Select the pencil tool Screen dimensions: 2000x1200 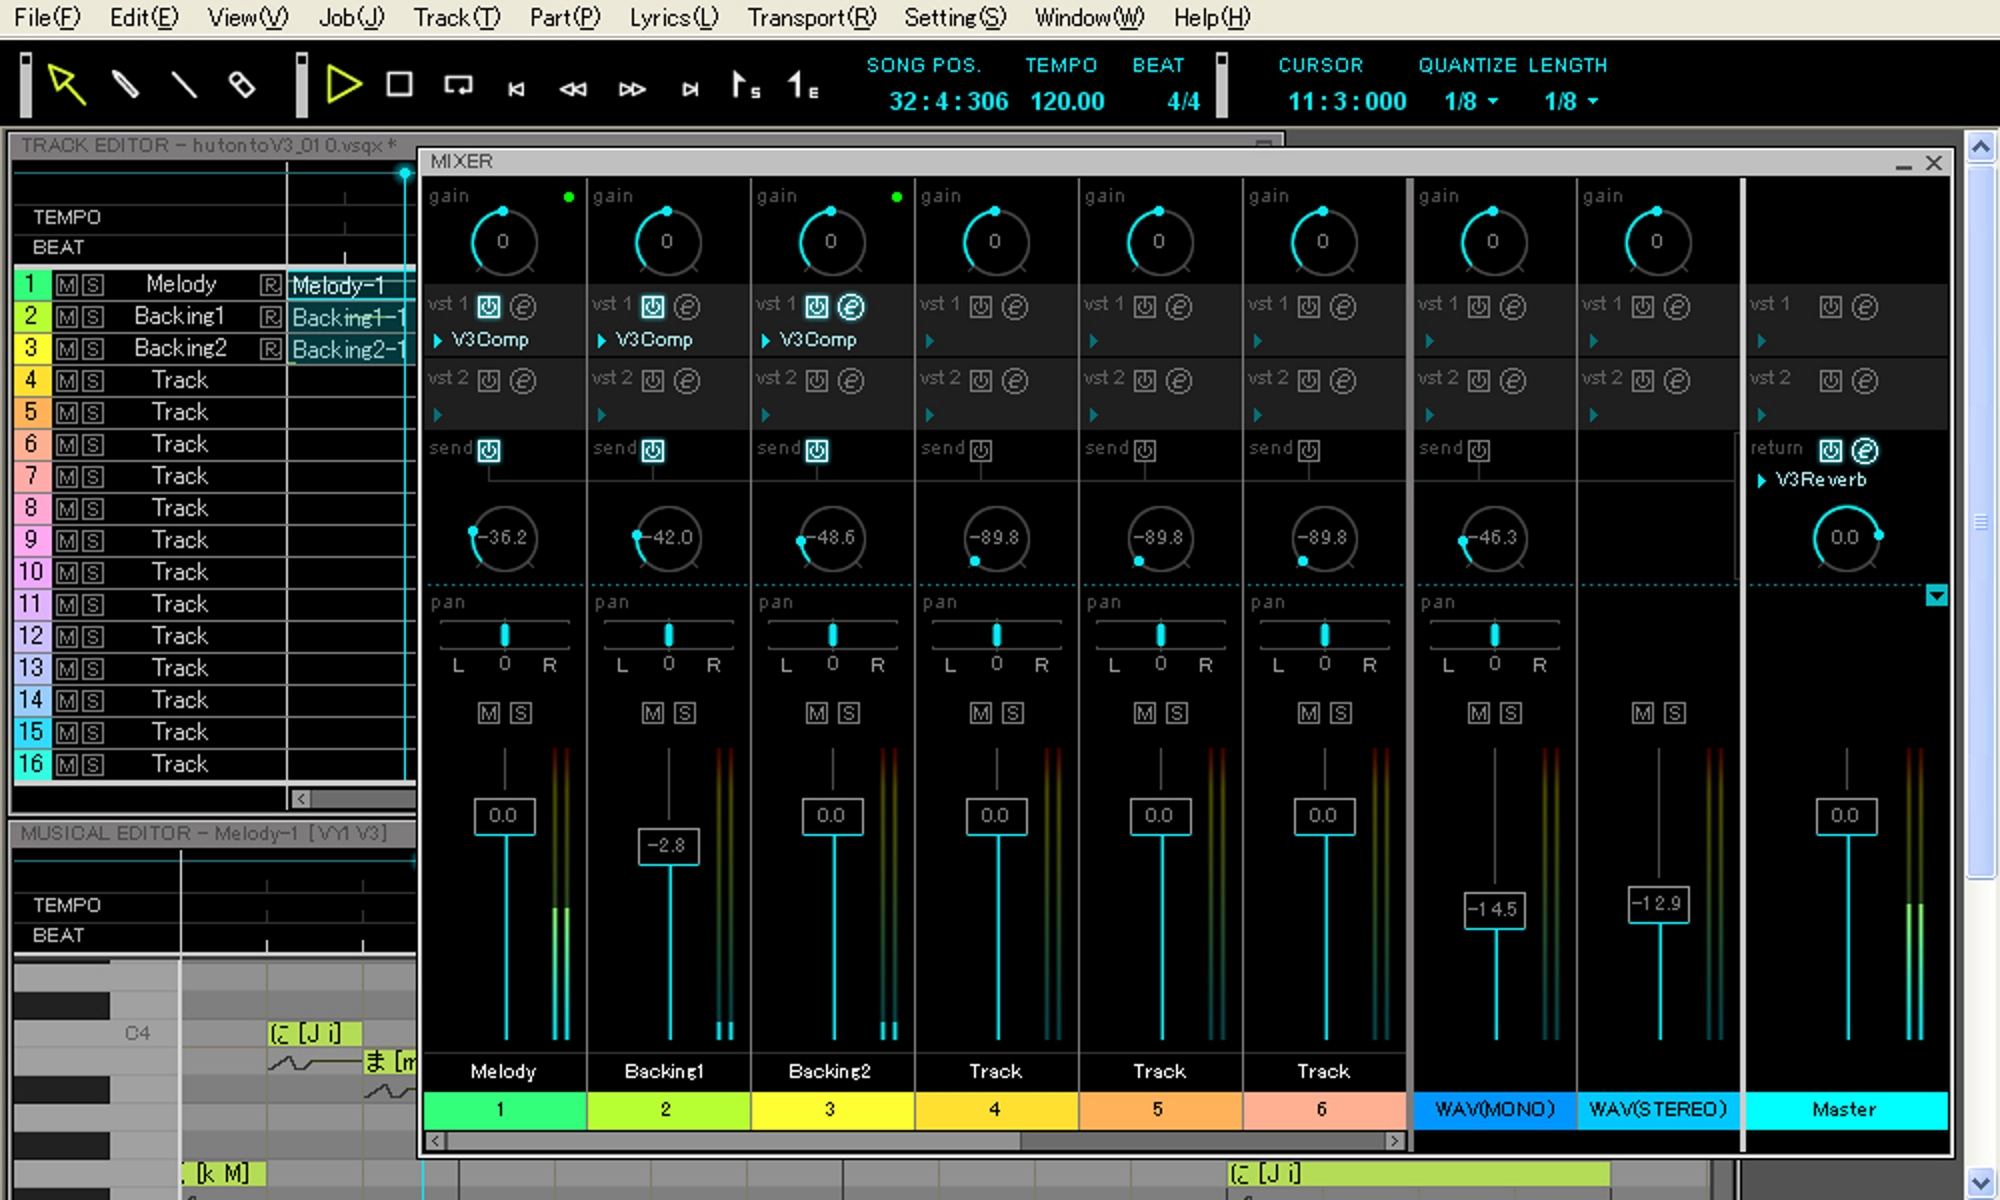click(125, 85)
